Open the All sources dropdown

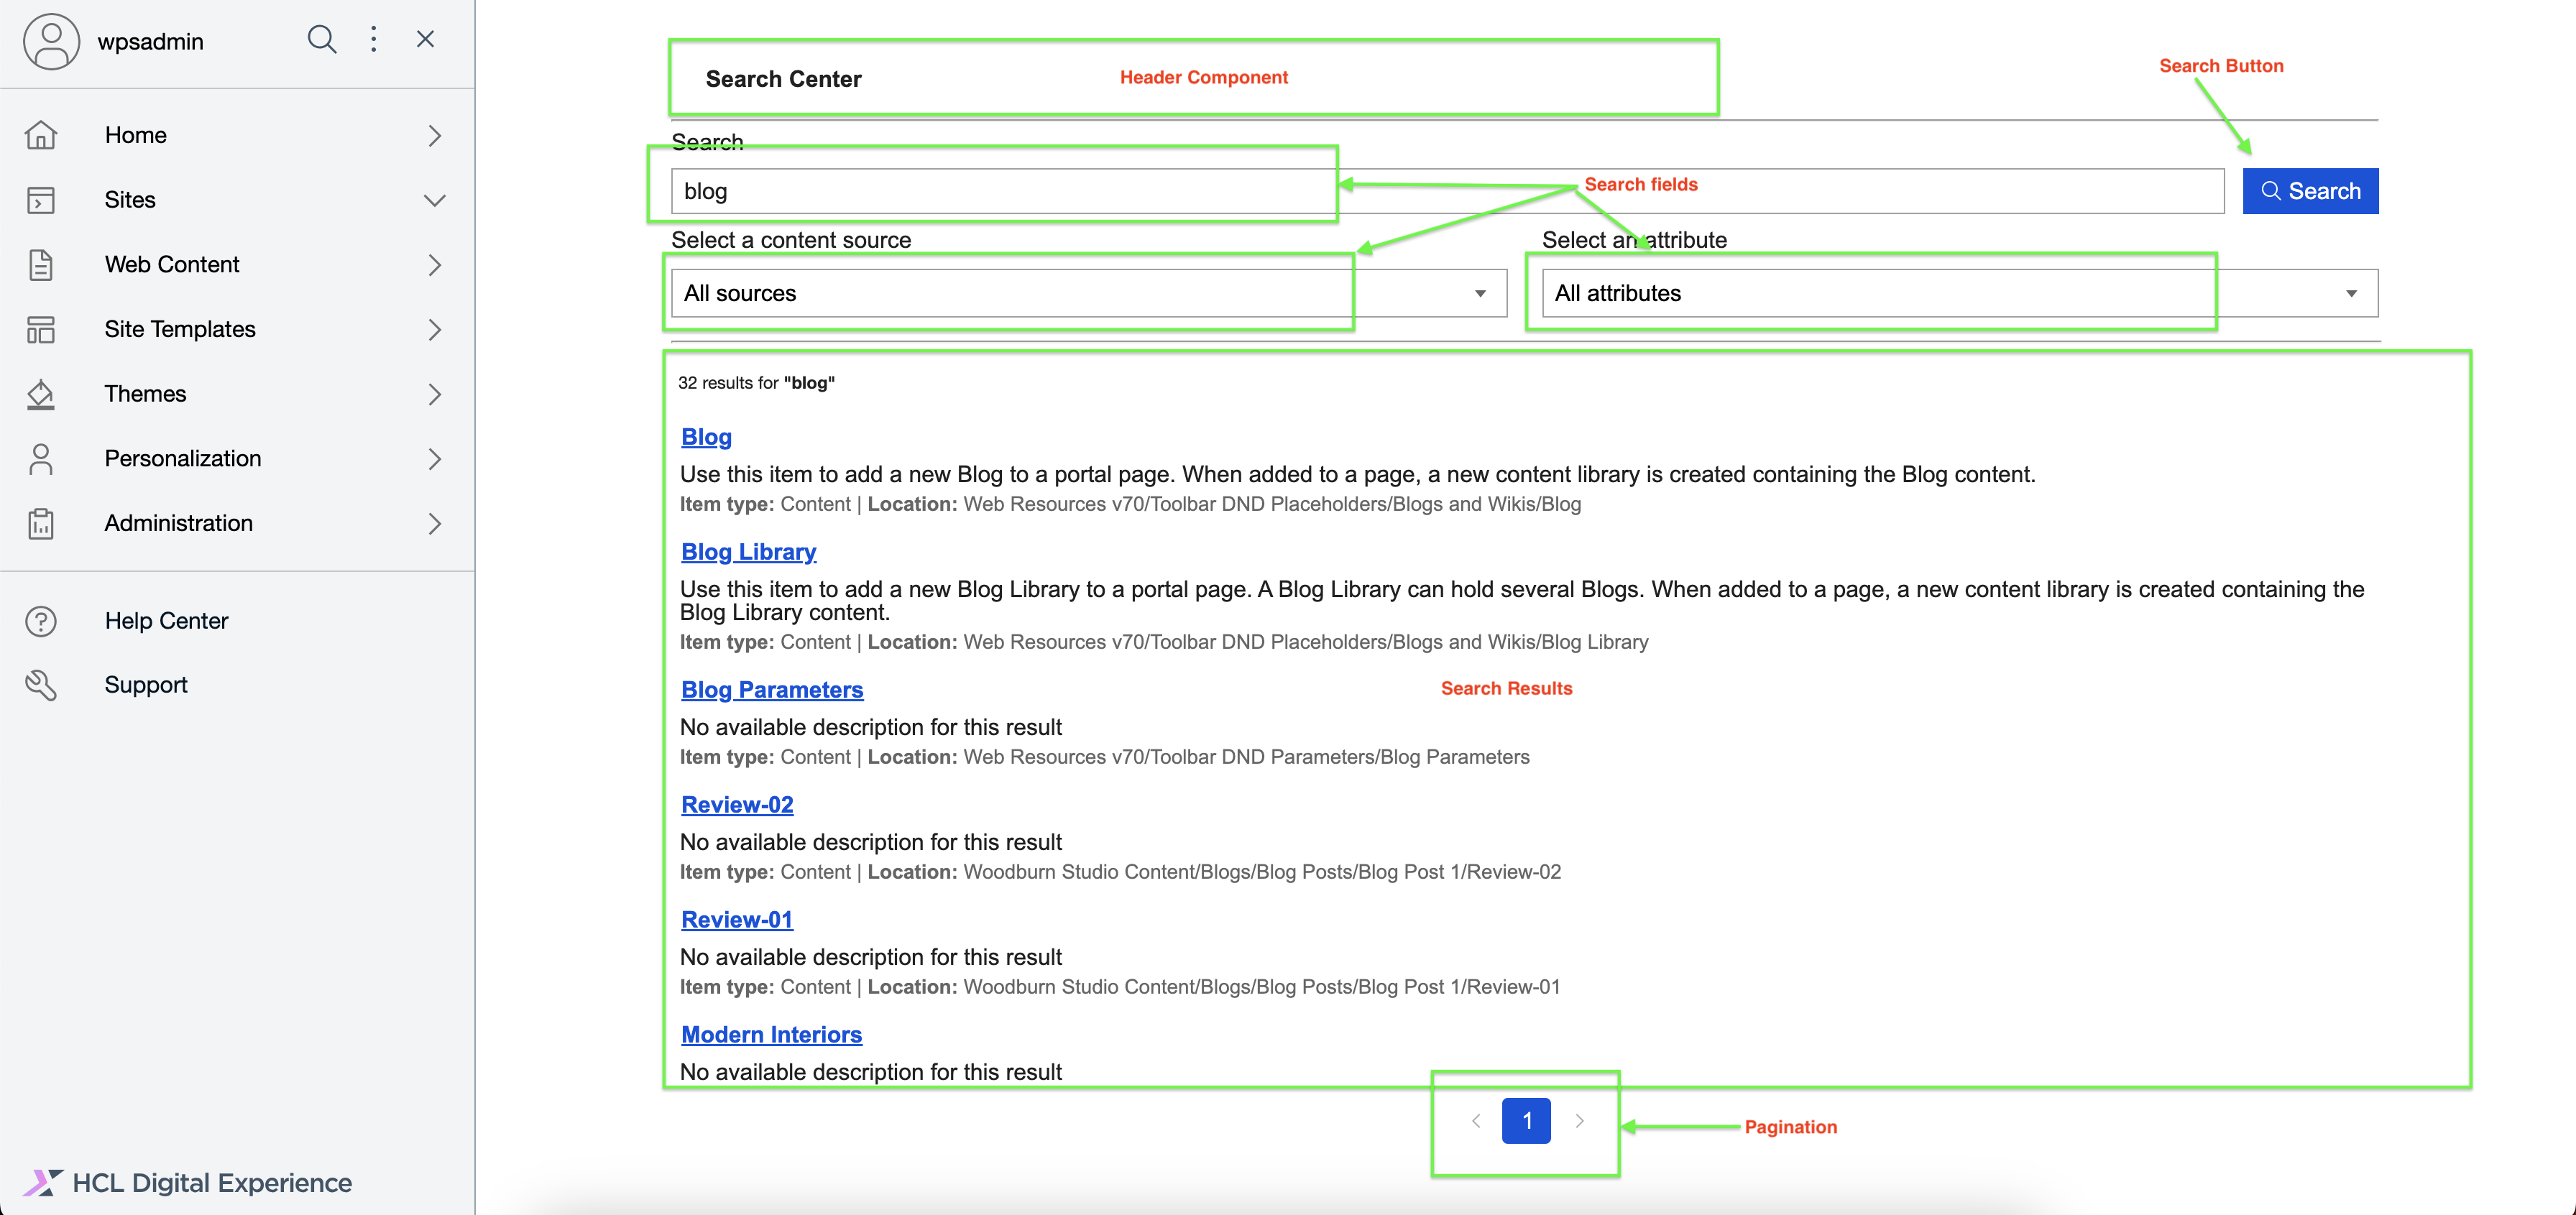(x=1088, y=293)
